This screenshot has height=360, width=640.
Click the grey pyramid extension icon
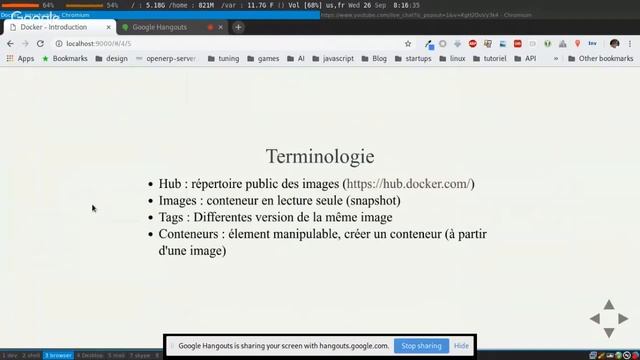[562, 44]
